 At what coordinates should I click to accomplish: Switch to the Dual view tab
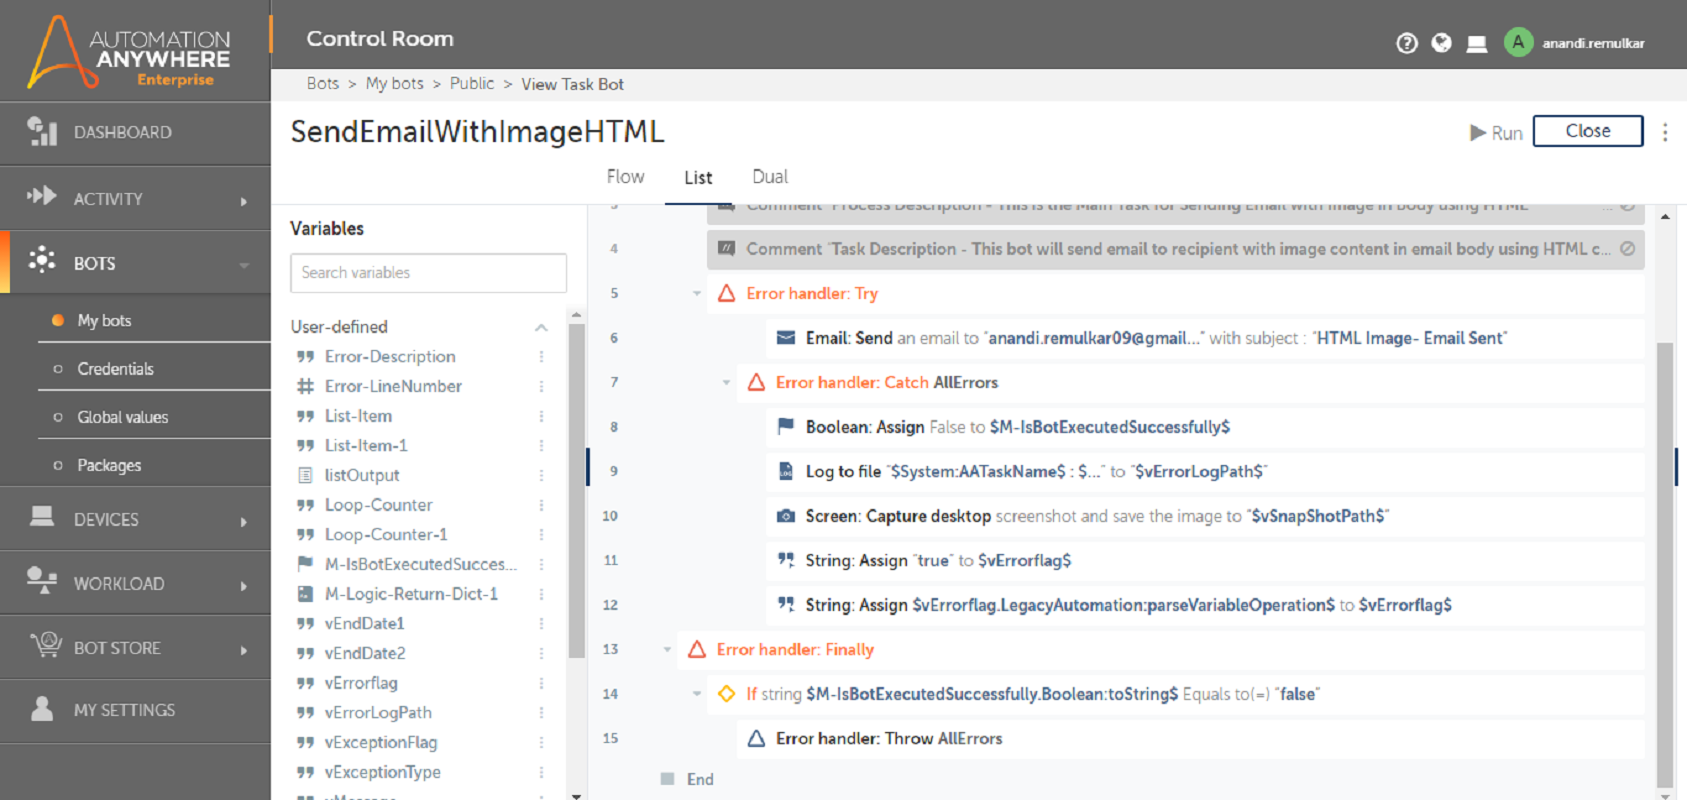[770, 177]
